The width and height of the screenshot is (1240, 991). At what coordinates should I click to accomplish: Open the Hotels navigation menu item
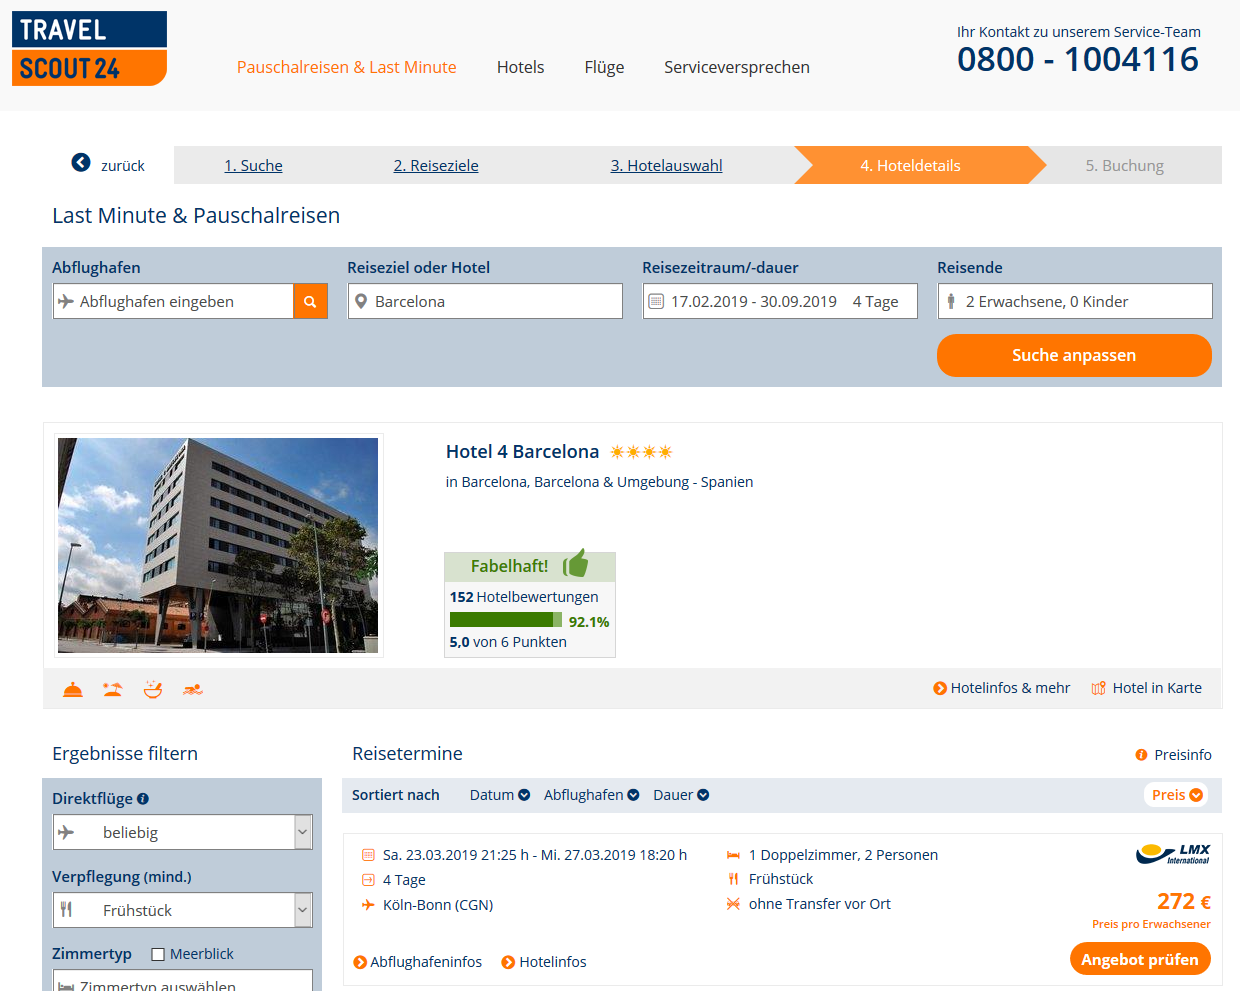520,67
